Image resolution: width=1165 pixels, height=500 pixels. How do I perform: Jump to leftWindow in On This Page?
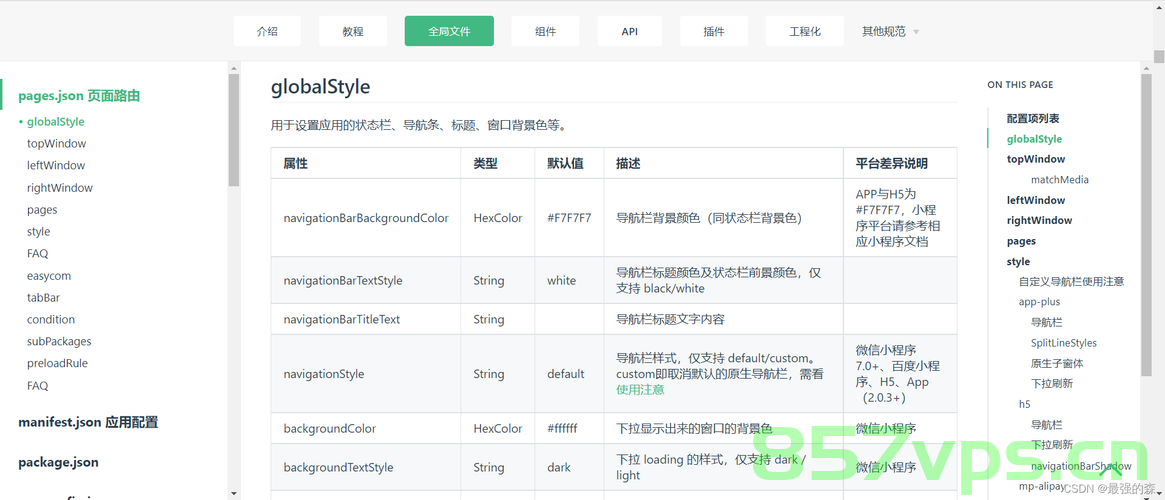tap(1036, 200)
